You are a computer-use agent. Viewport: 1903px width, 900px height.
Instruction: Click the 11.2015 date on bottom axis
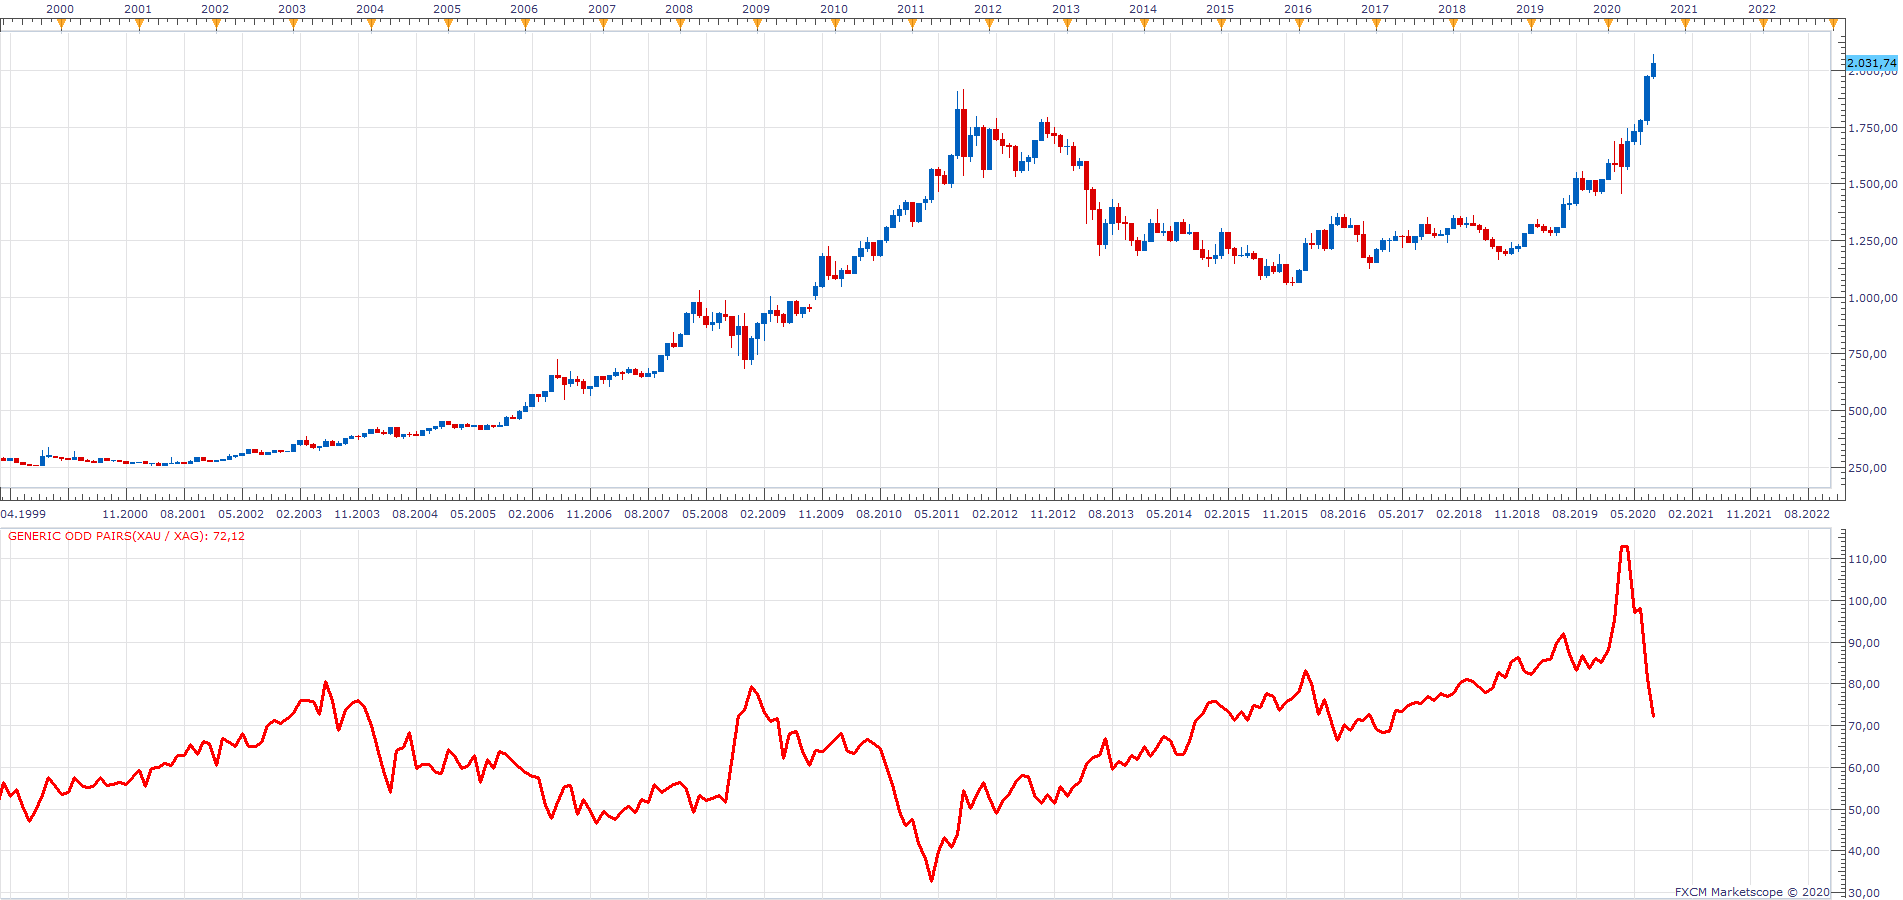1285,514
